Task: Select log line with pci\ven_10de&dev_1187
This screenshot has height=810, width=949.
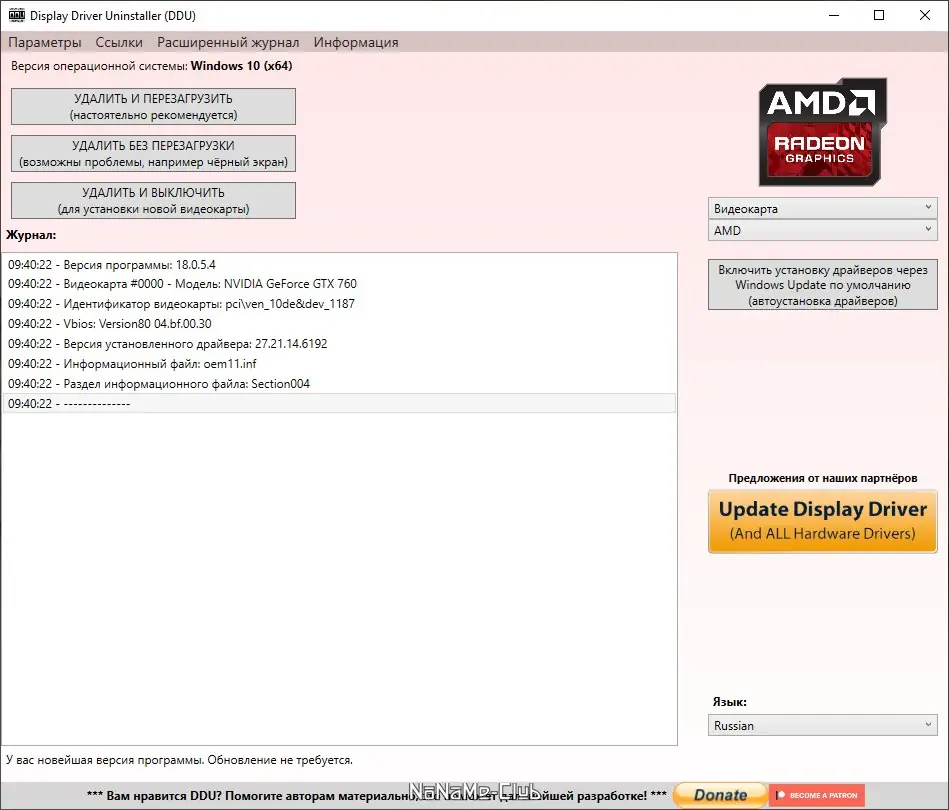Action: (x=339, y=303)
